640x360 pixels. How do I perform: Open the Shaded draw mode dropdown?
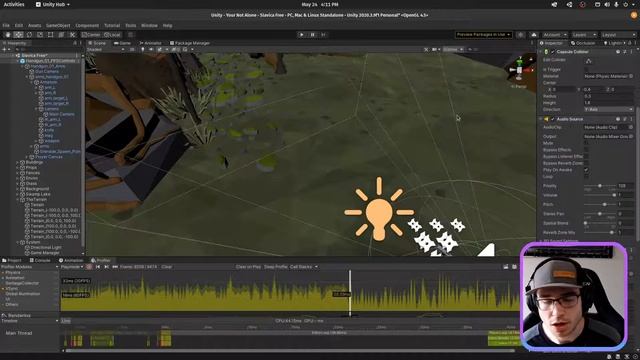pos(106,49)
